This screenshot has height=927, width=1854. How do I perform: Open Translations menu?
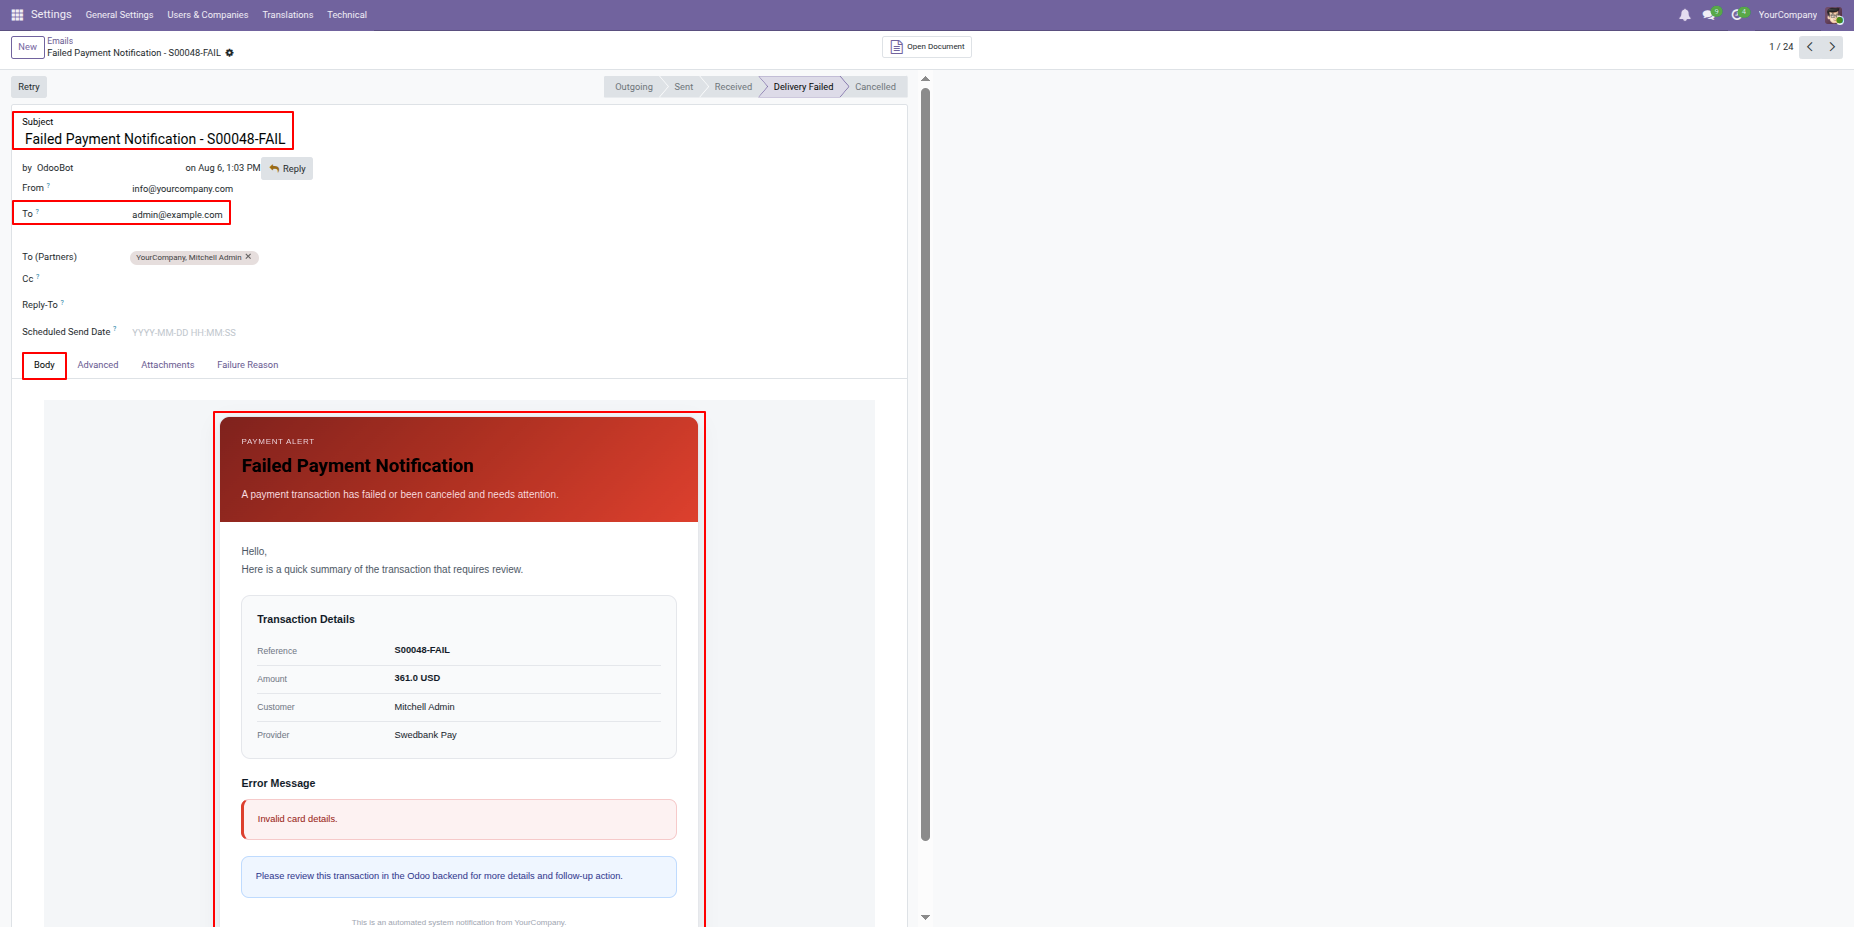coord(288,15)
